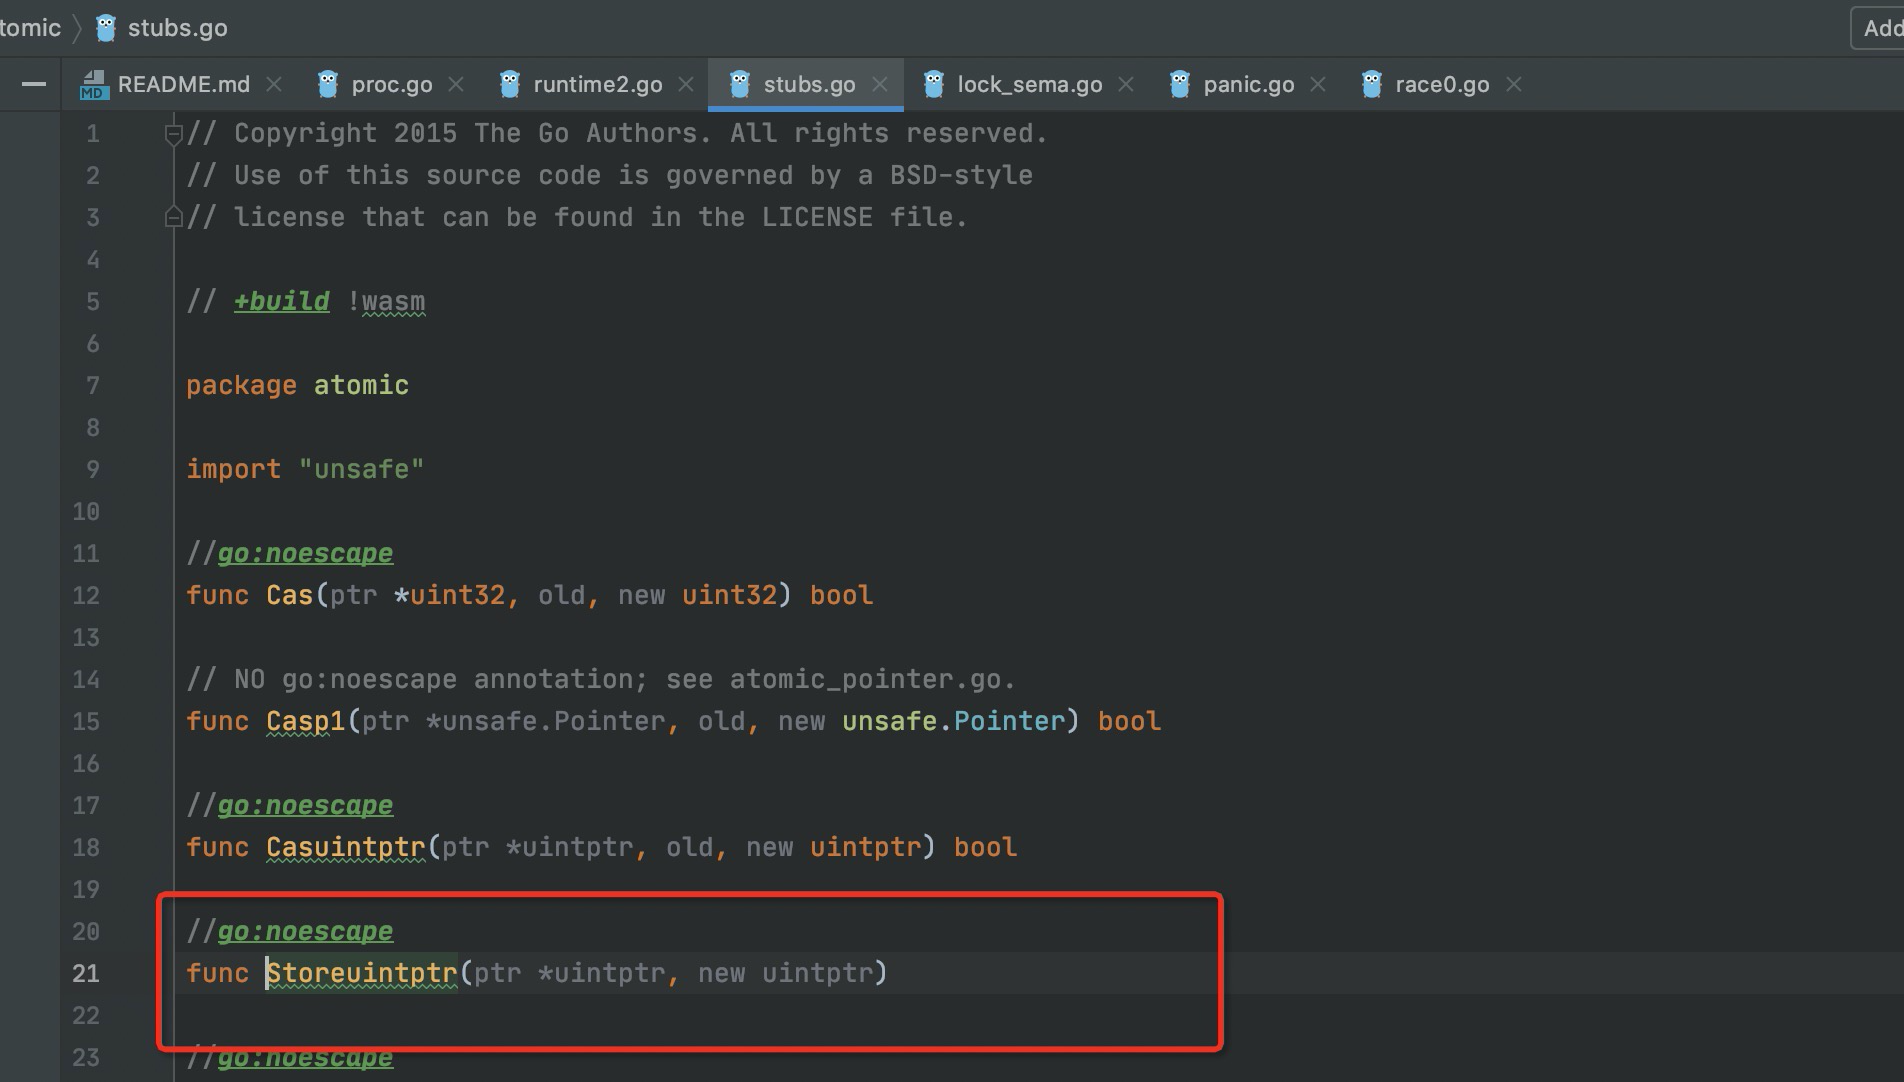
Task: Collapse the copyright comment block at line 1
Action: pyautogui.click(x=173, y=134)
